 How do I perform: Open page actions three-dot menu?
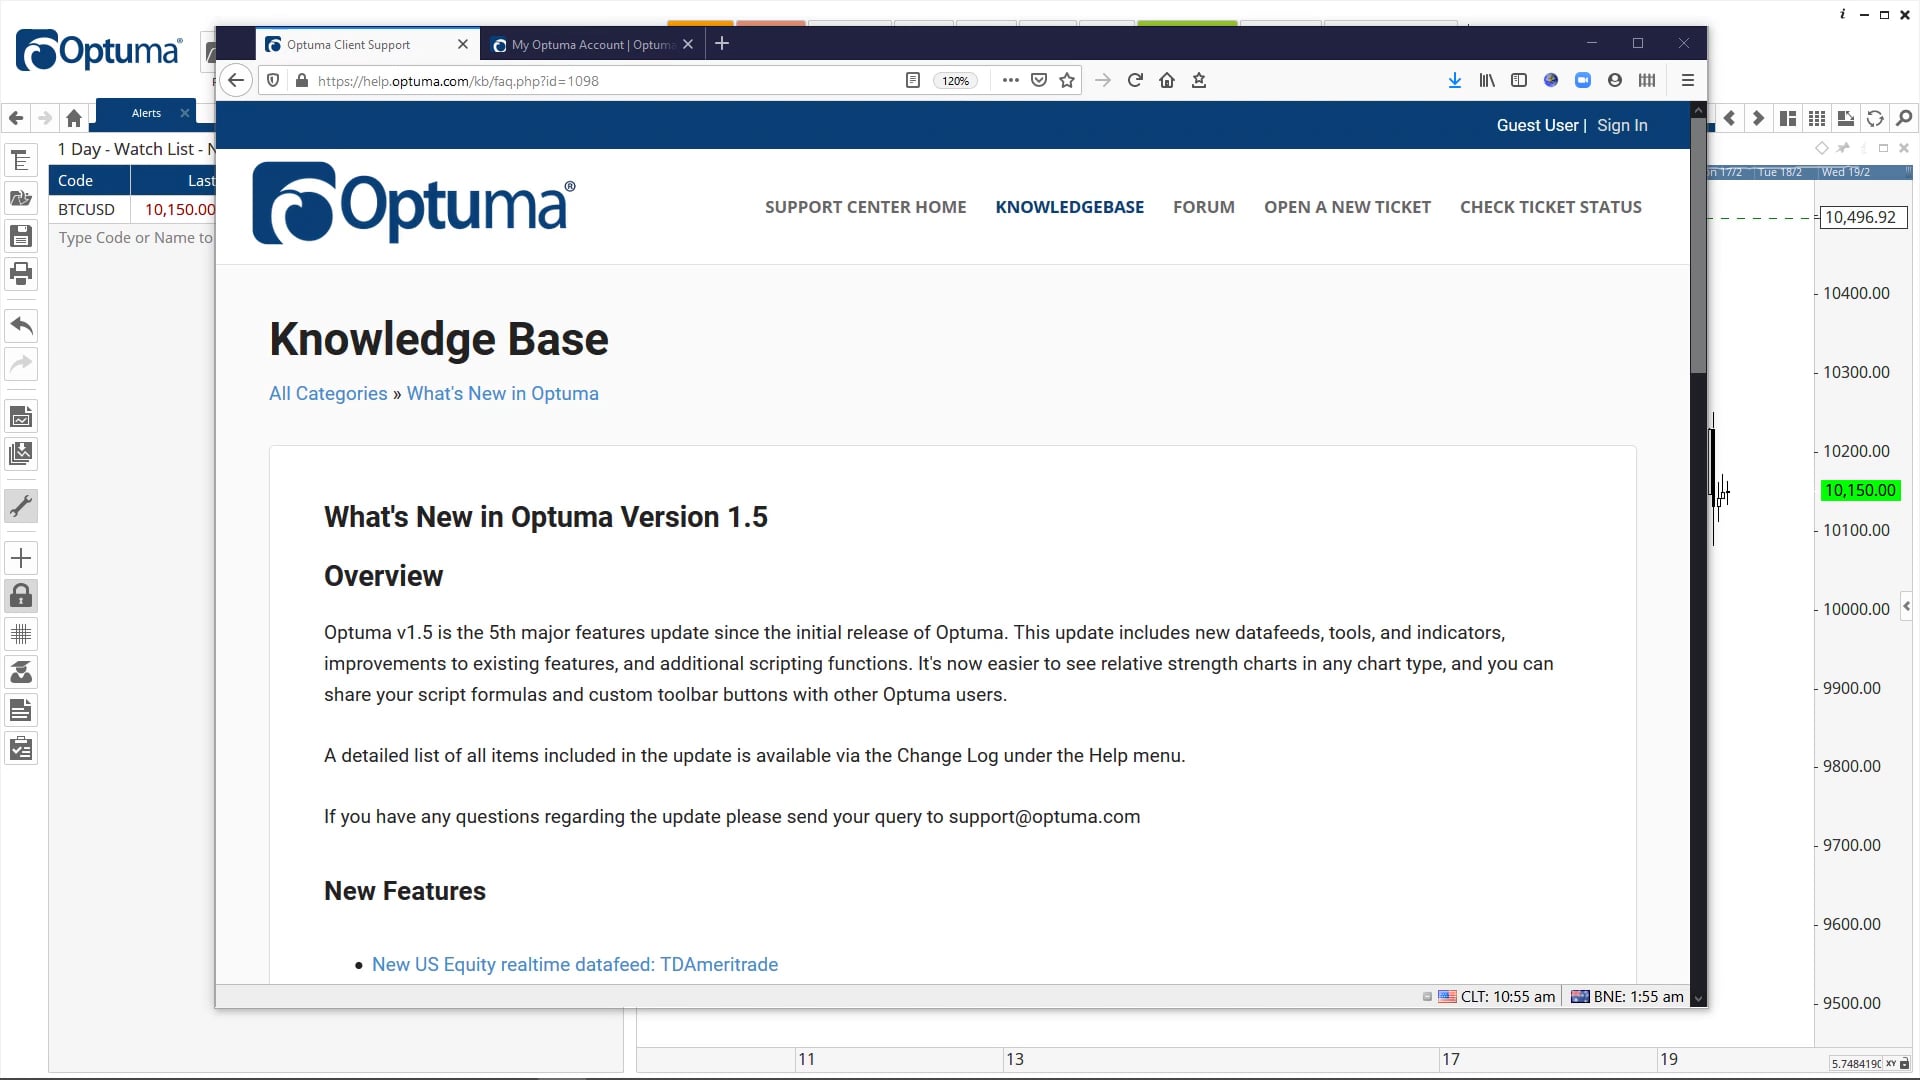[x=1010, y=80]
